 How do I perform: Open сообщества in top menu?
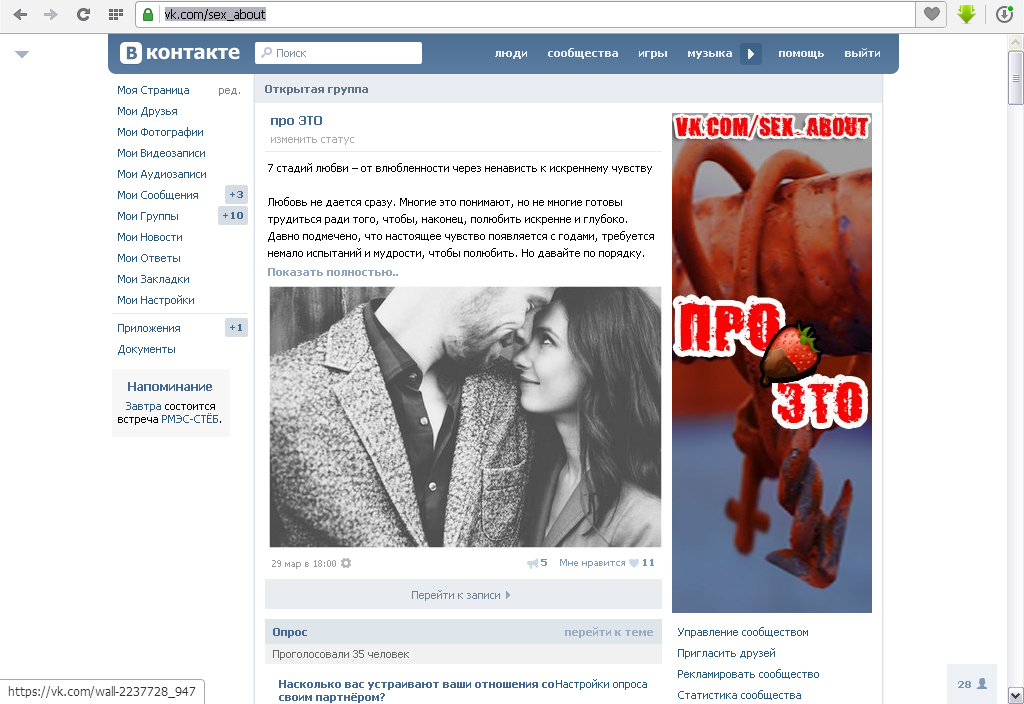point(583,53)
